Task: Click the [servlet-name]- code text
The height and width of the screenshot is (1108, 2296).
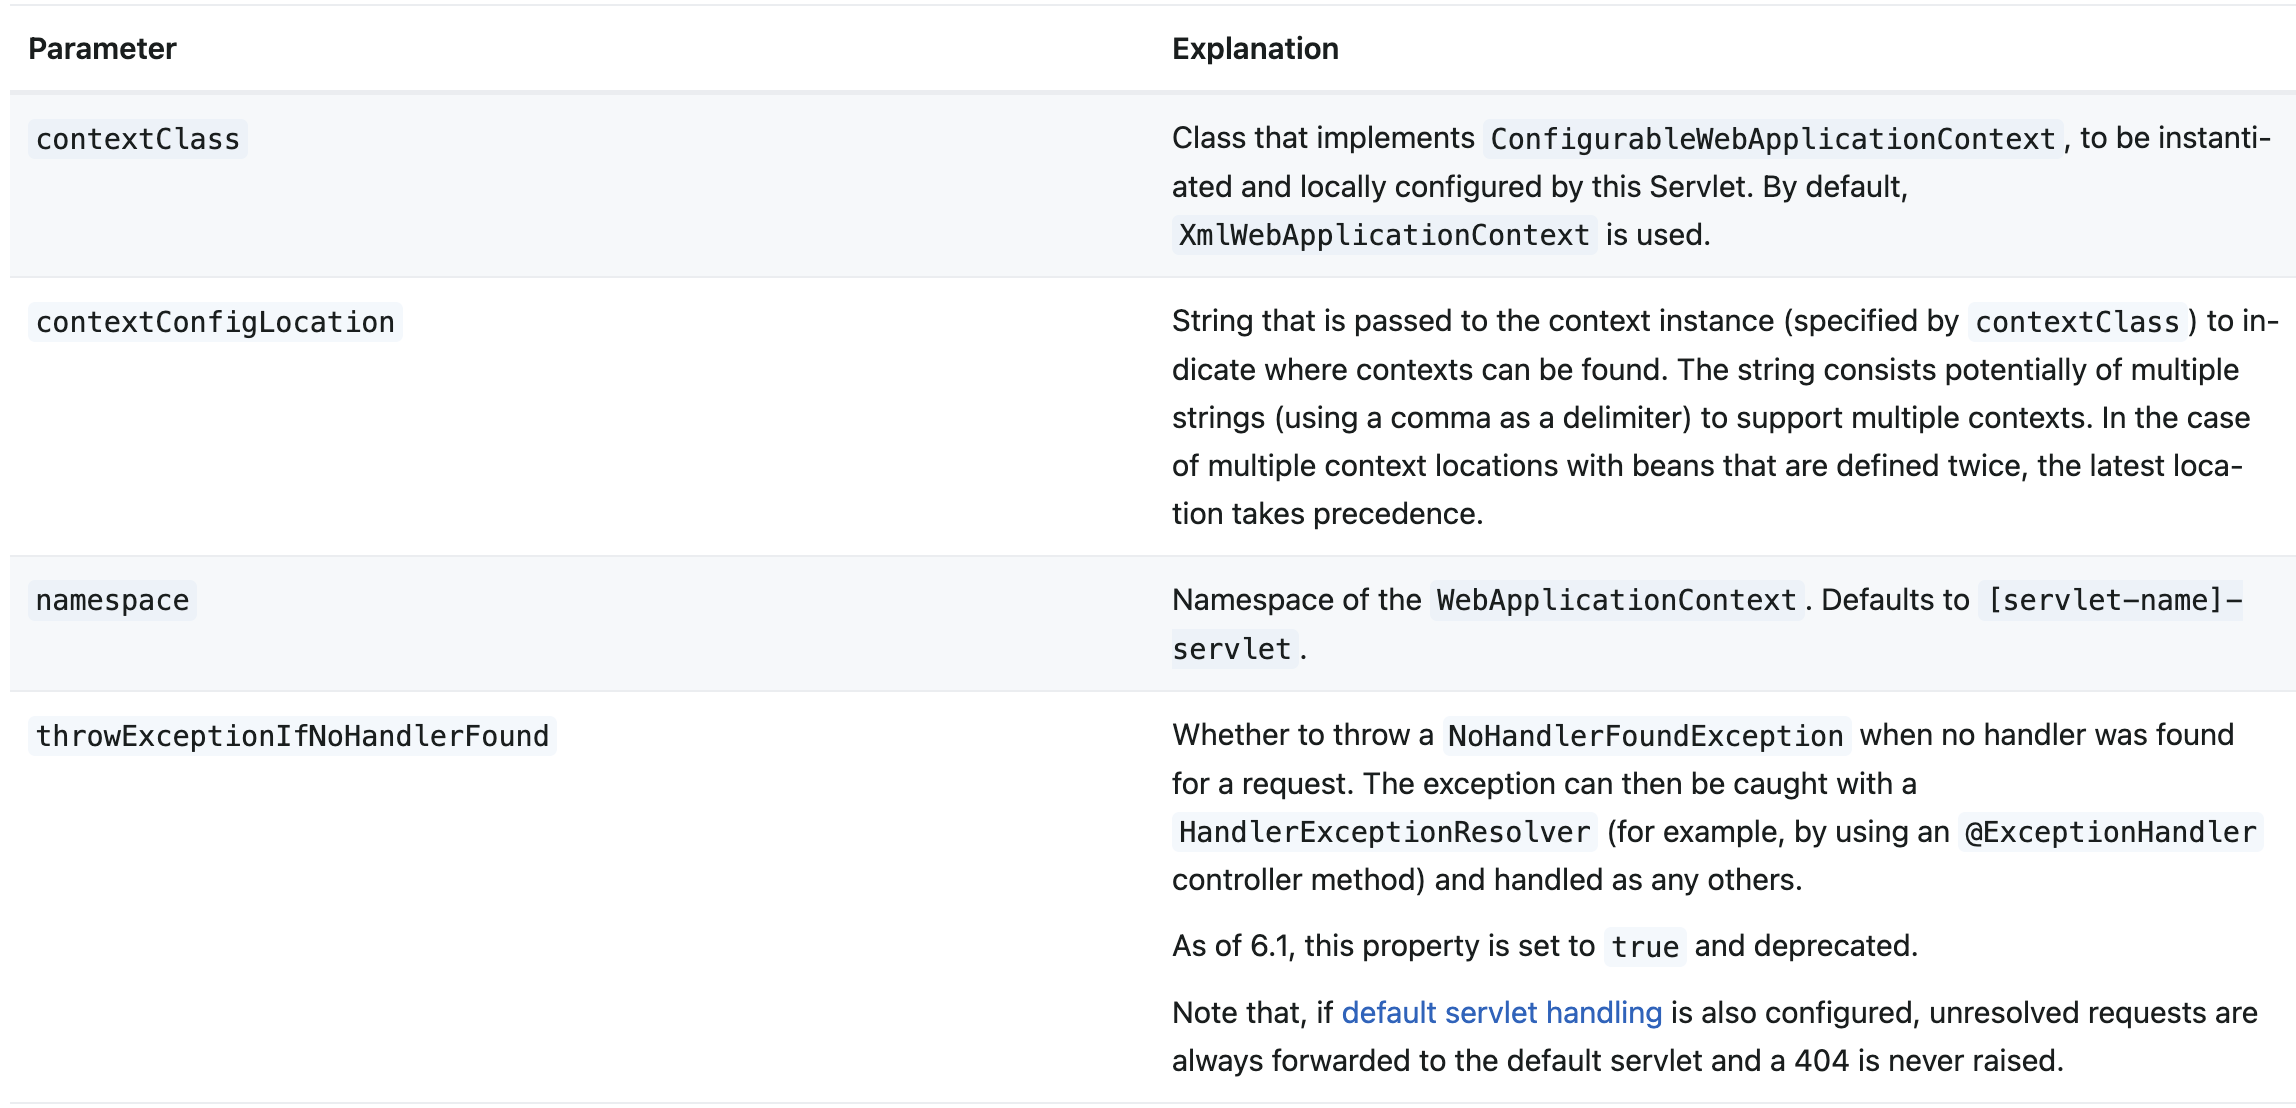Action: click(x=2114, y=600)
